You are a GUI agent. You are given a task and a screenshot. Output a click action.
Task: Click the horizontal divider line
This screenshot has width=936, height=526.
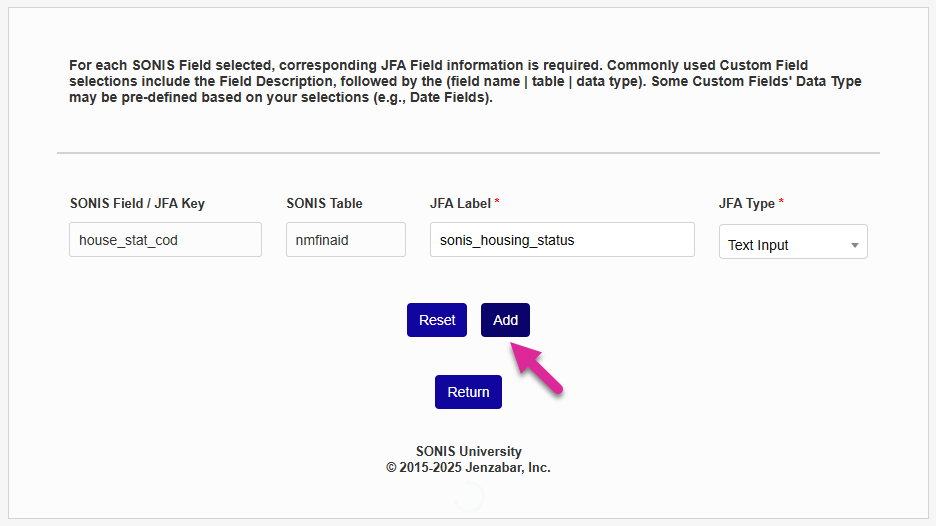468,153
